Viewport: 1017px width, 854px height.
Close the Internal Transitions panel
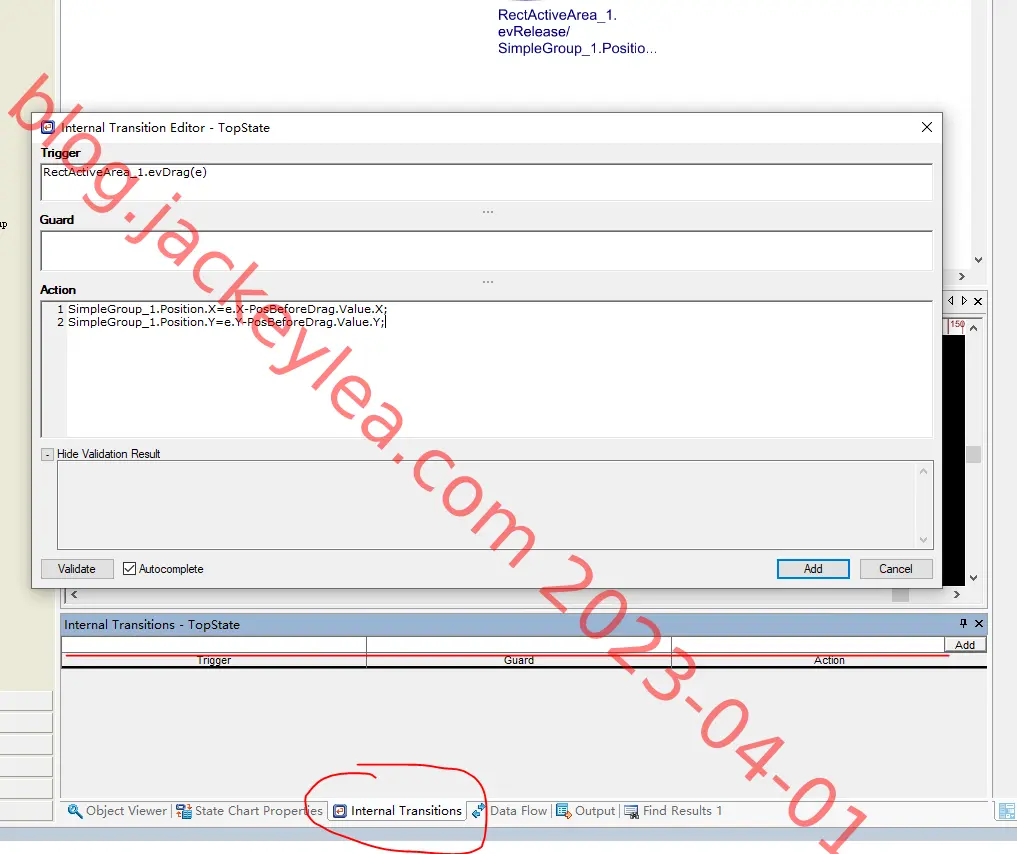coord(979,623)
